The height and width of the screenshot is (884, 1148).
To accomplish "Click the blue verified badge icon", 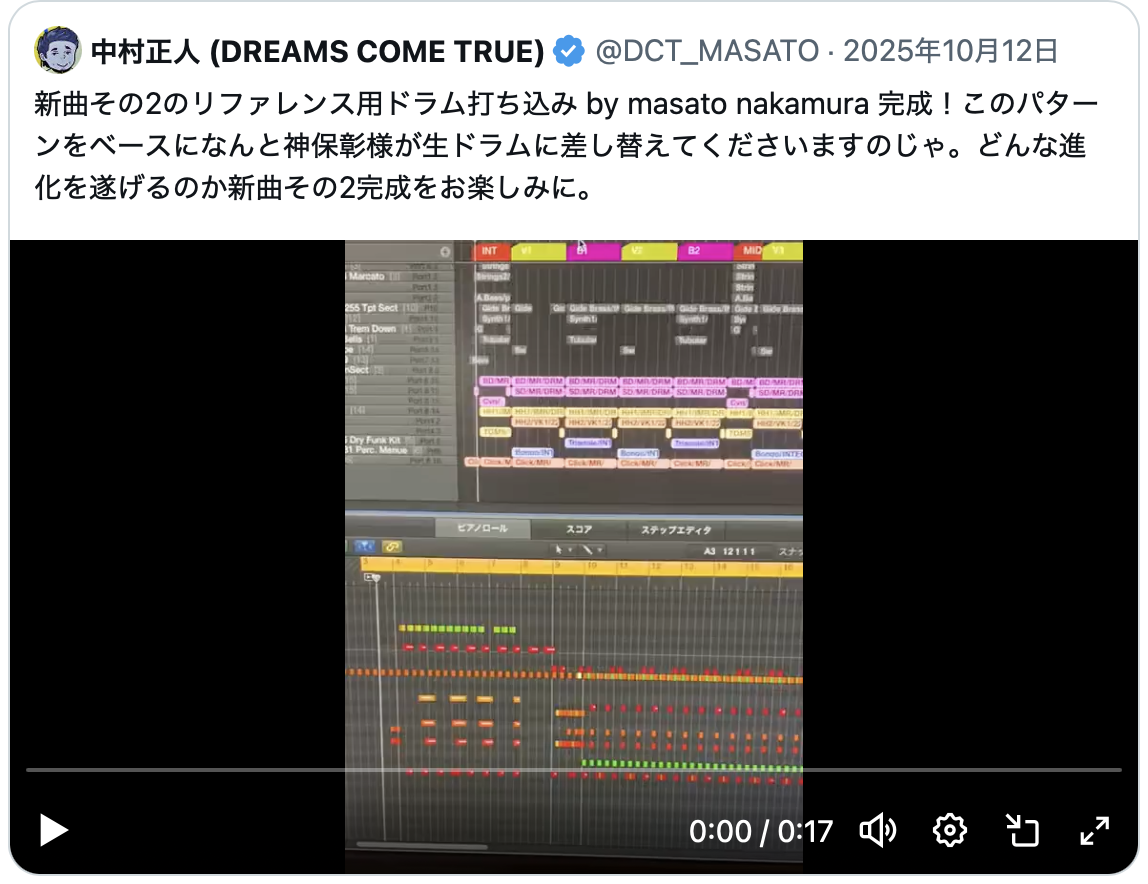I will [x=568, y=51].
